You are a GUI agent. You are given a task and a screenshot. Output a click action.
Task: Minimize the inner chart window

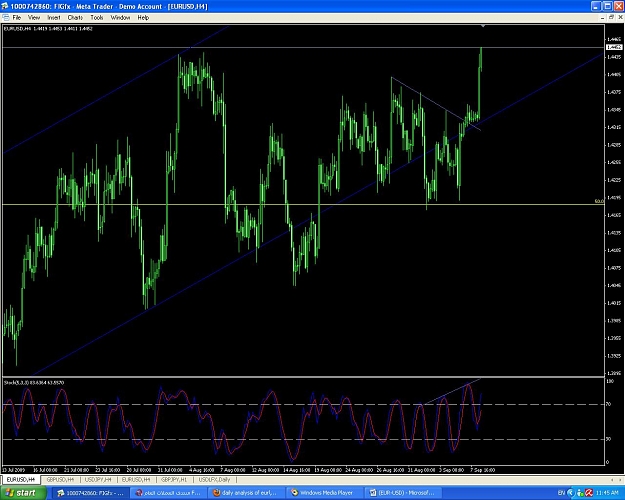603,18
